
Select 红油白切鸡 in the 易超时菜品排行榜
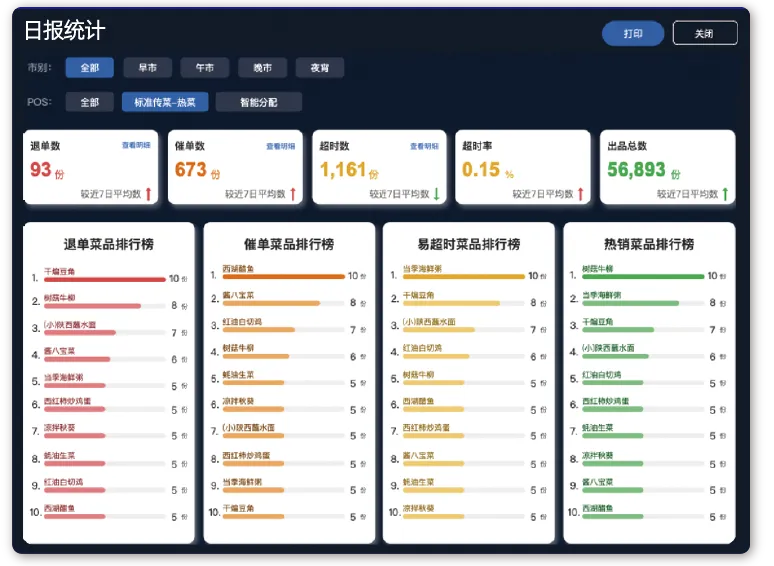[x=423, y=348]
